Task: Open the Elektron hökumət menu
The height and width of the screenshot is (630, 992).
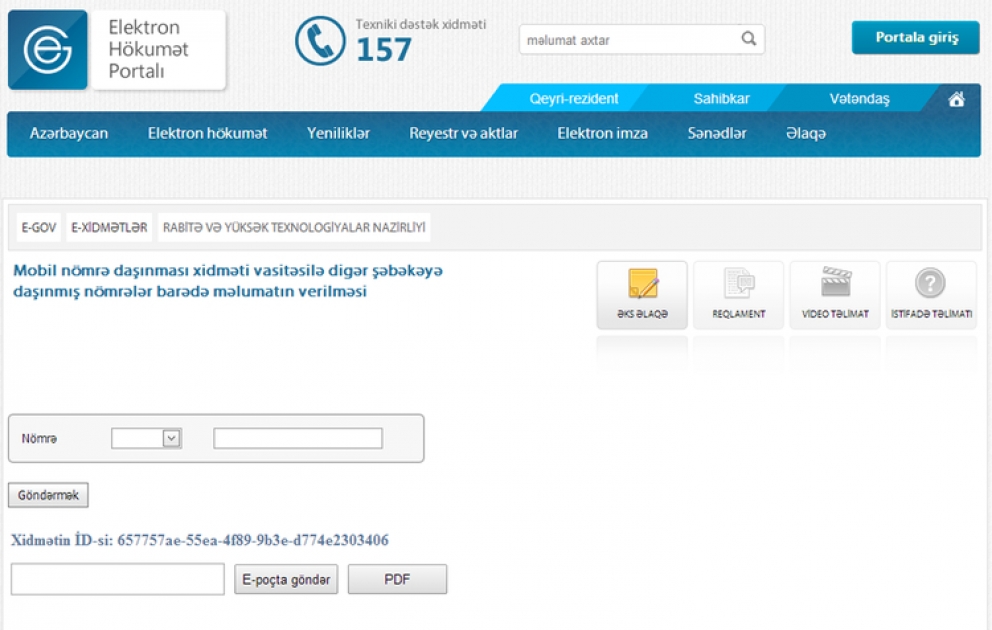Action: pyautogui.click(x=208, y=133)
